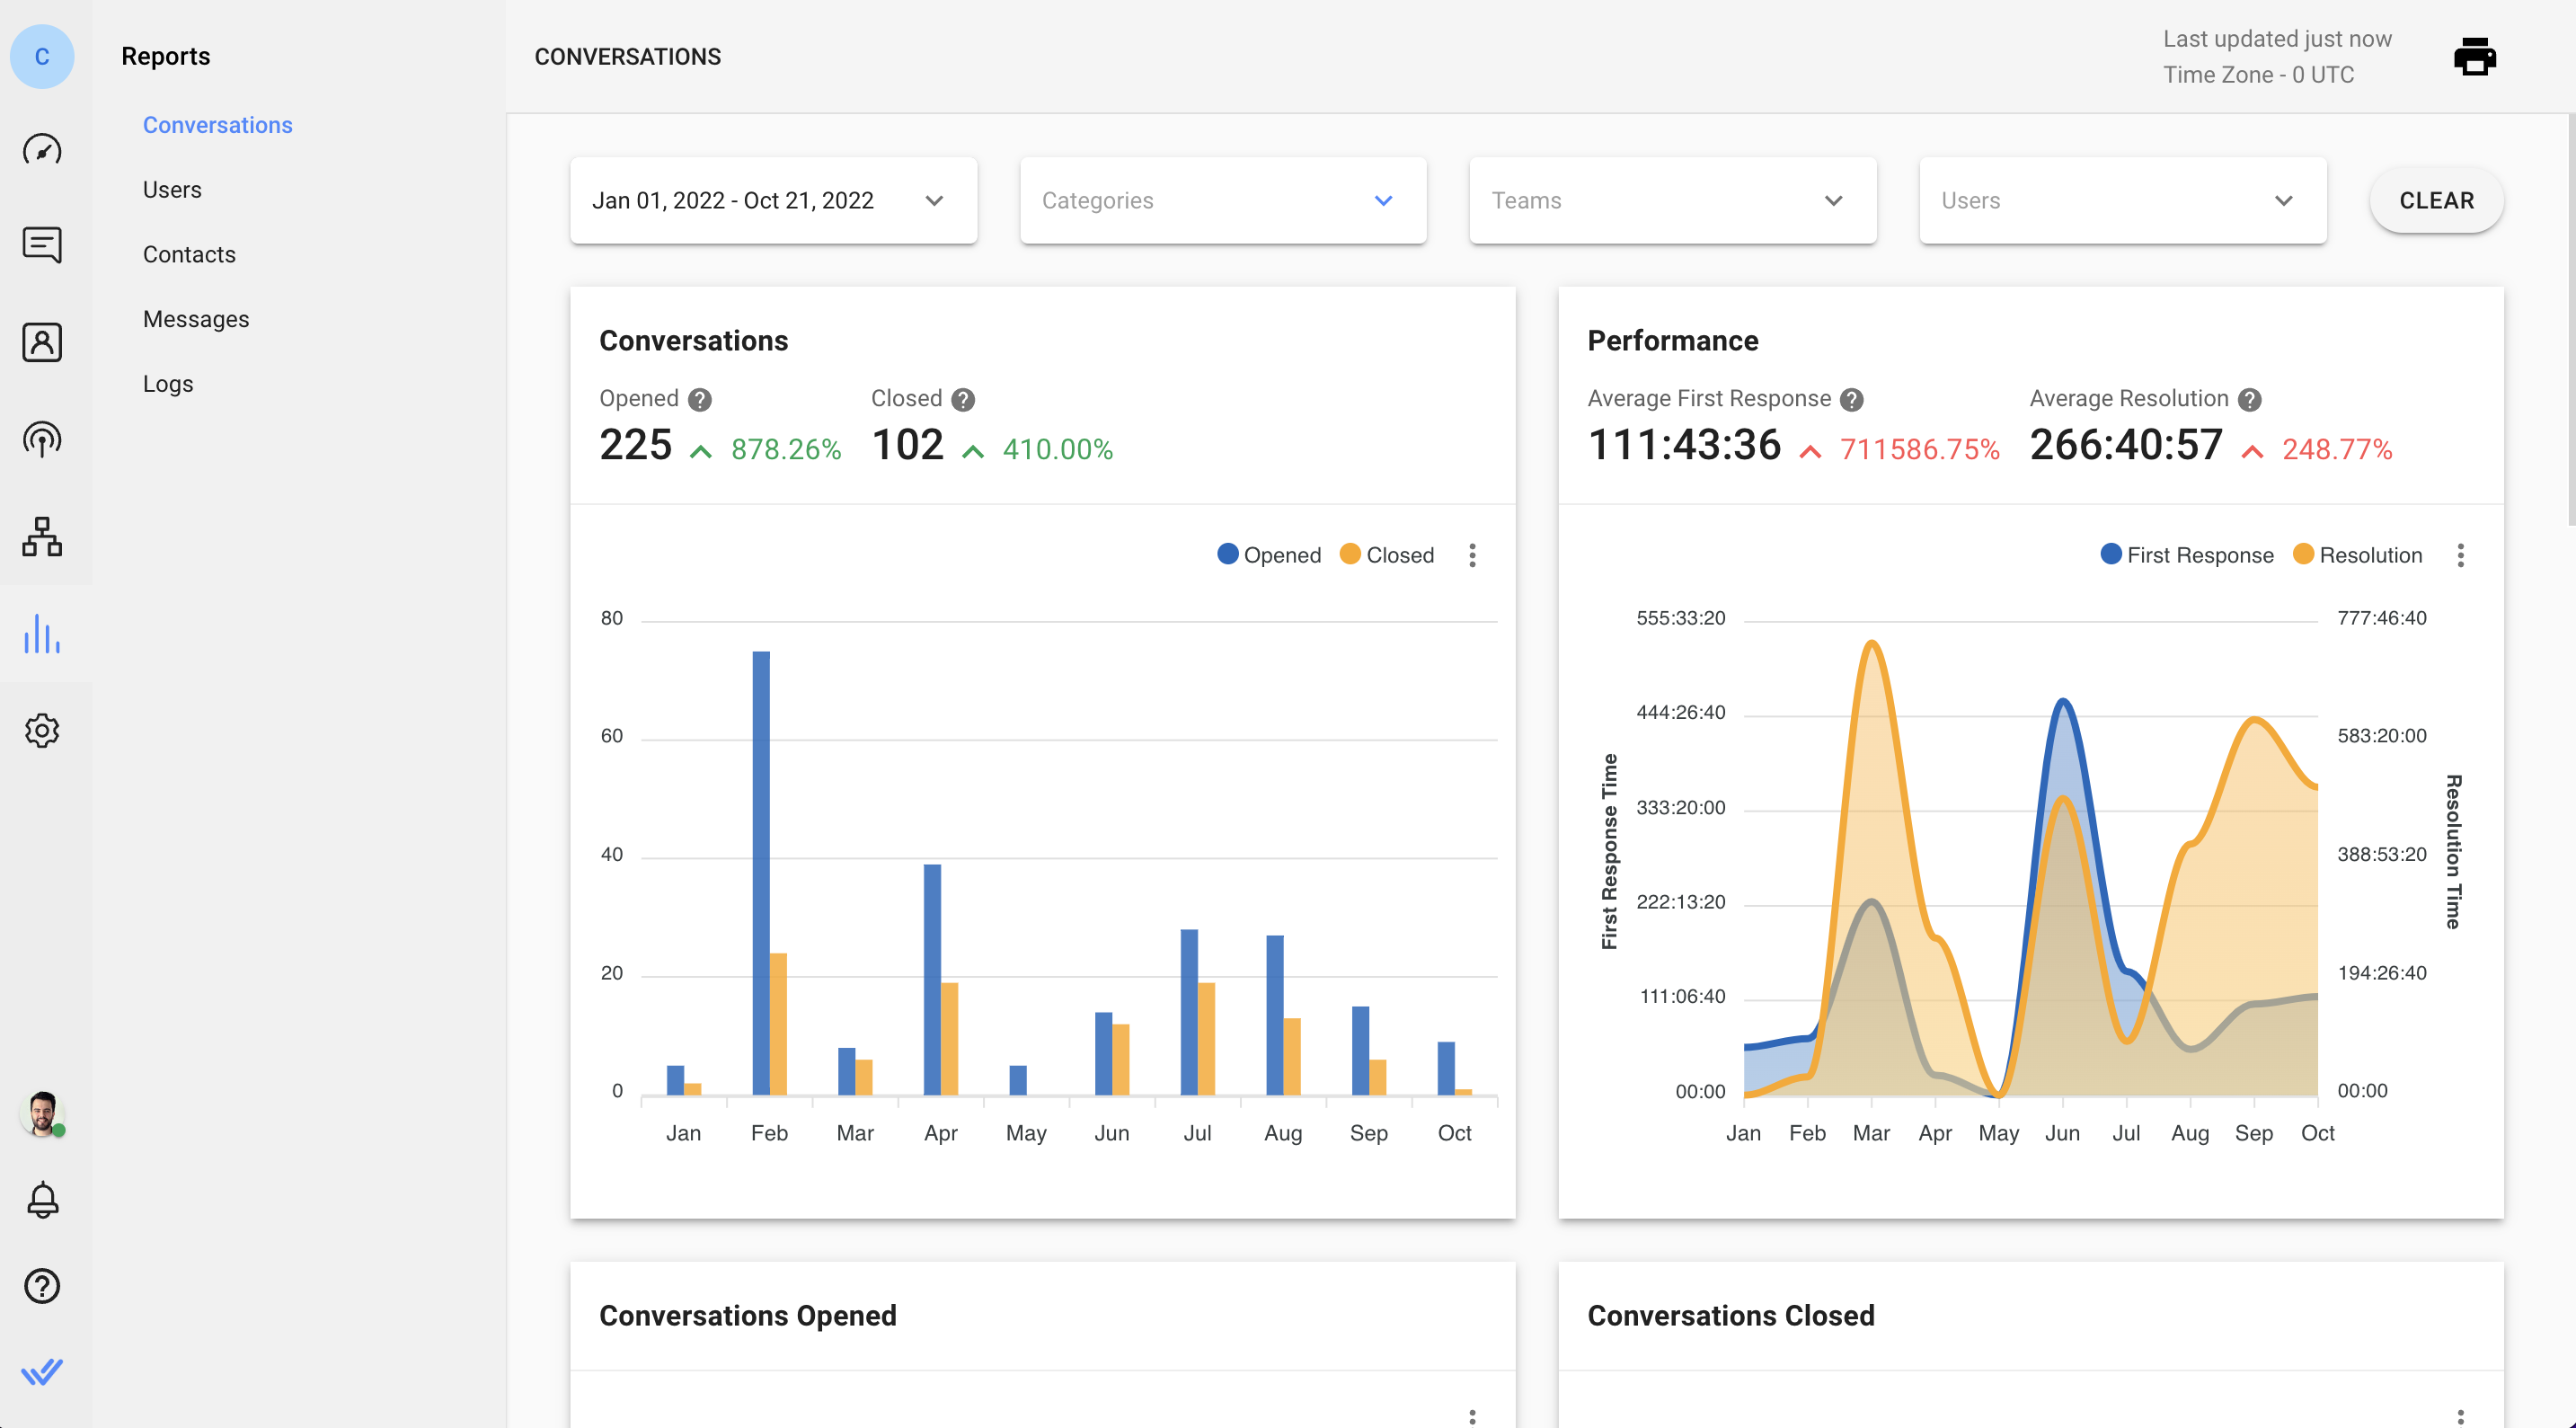This screenshot has height=1428, width=2576.
Task: Open the Contacts section
Action: [x=188, y=253]
